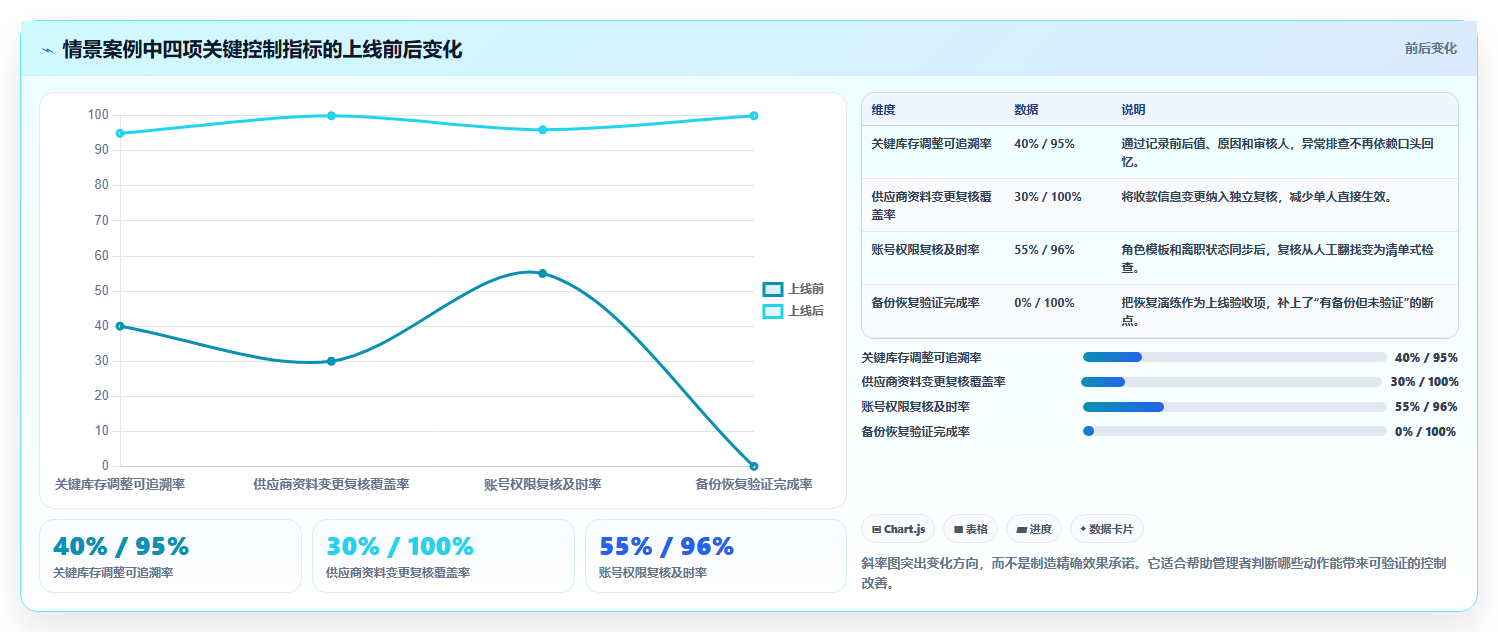The height and width of the screenshot is (632, 1498).
Task: Click the 前后变化 badge in the header
Action: tap(1430, 48)
